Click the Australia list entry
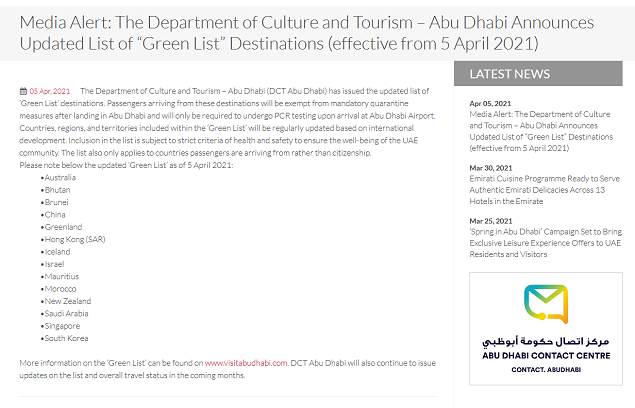The height and width of the screenshot is (408, 635). coord(60,177)
